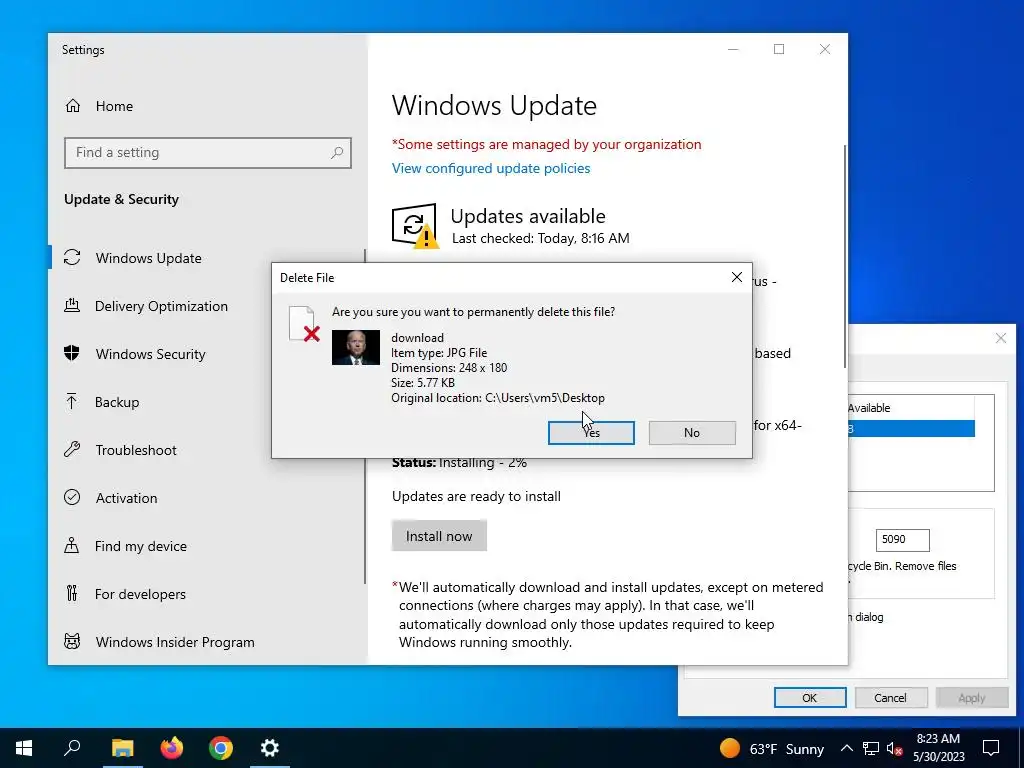
Task: Click Cancel in the background properties dialog
Action: tap(890, 697)
